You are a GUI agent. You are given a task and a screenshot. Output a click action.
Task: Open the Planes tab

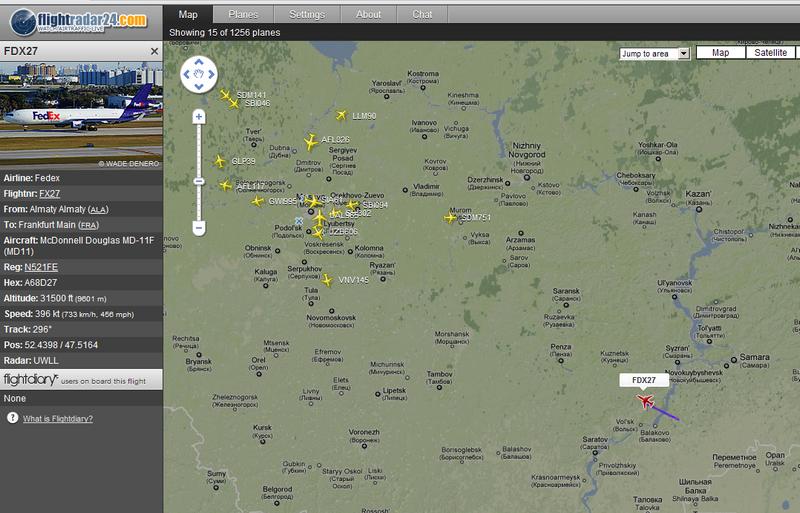point(243,14)
